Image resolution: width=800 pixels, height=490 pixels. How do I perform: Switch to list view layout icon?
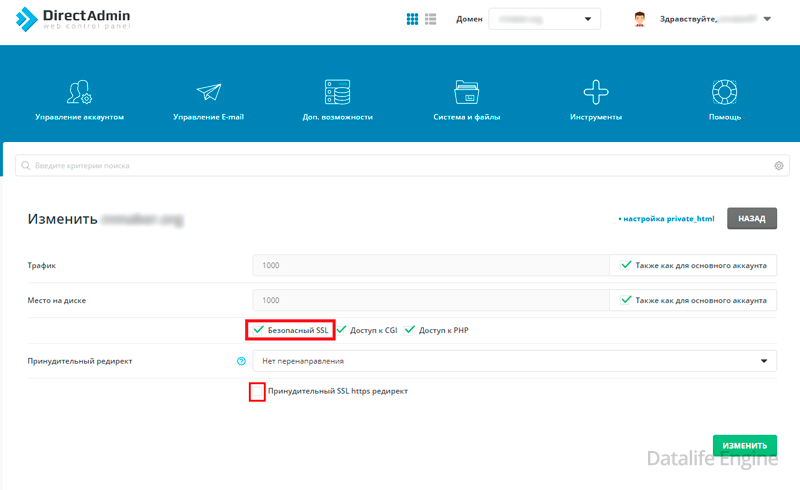click(x=431, y=19)
